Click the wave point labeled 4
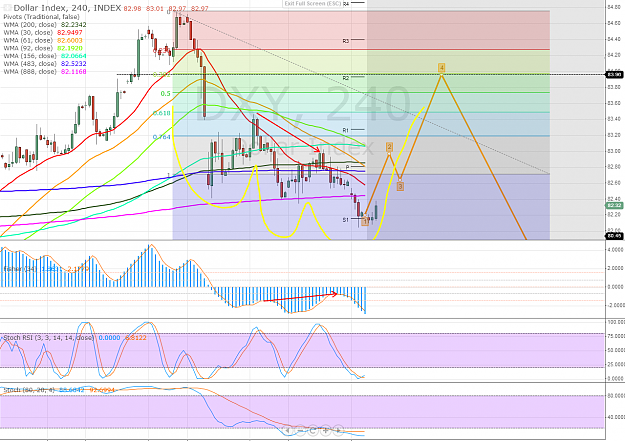 click(441, 67)
